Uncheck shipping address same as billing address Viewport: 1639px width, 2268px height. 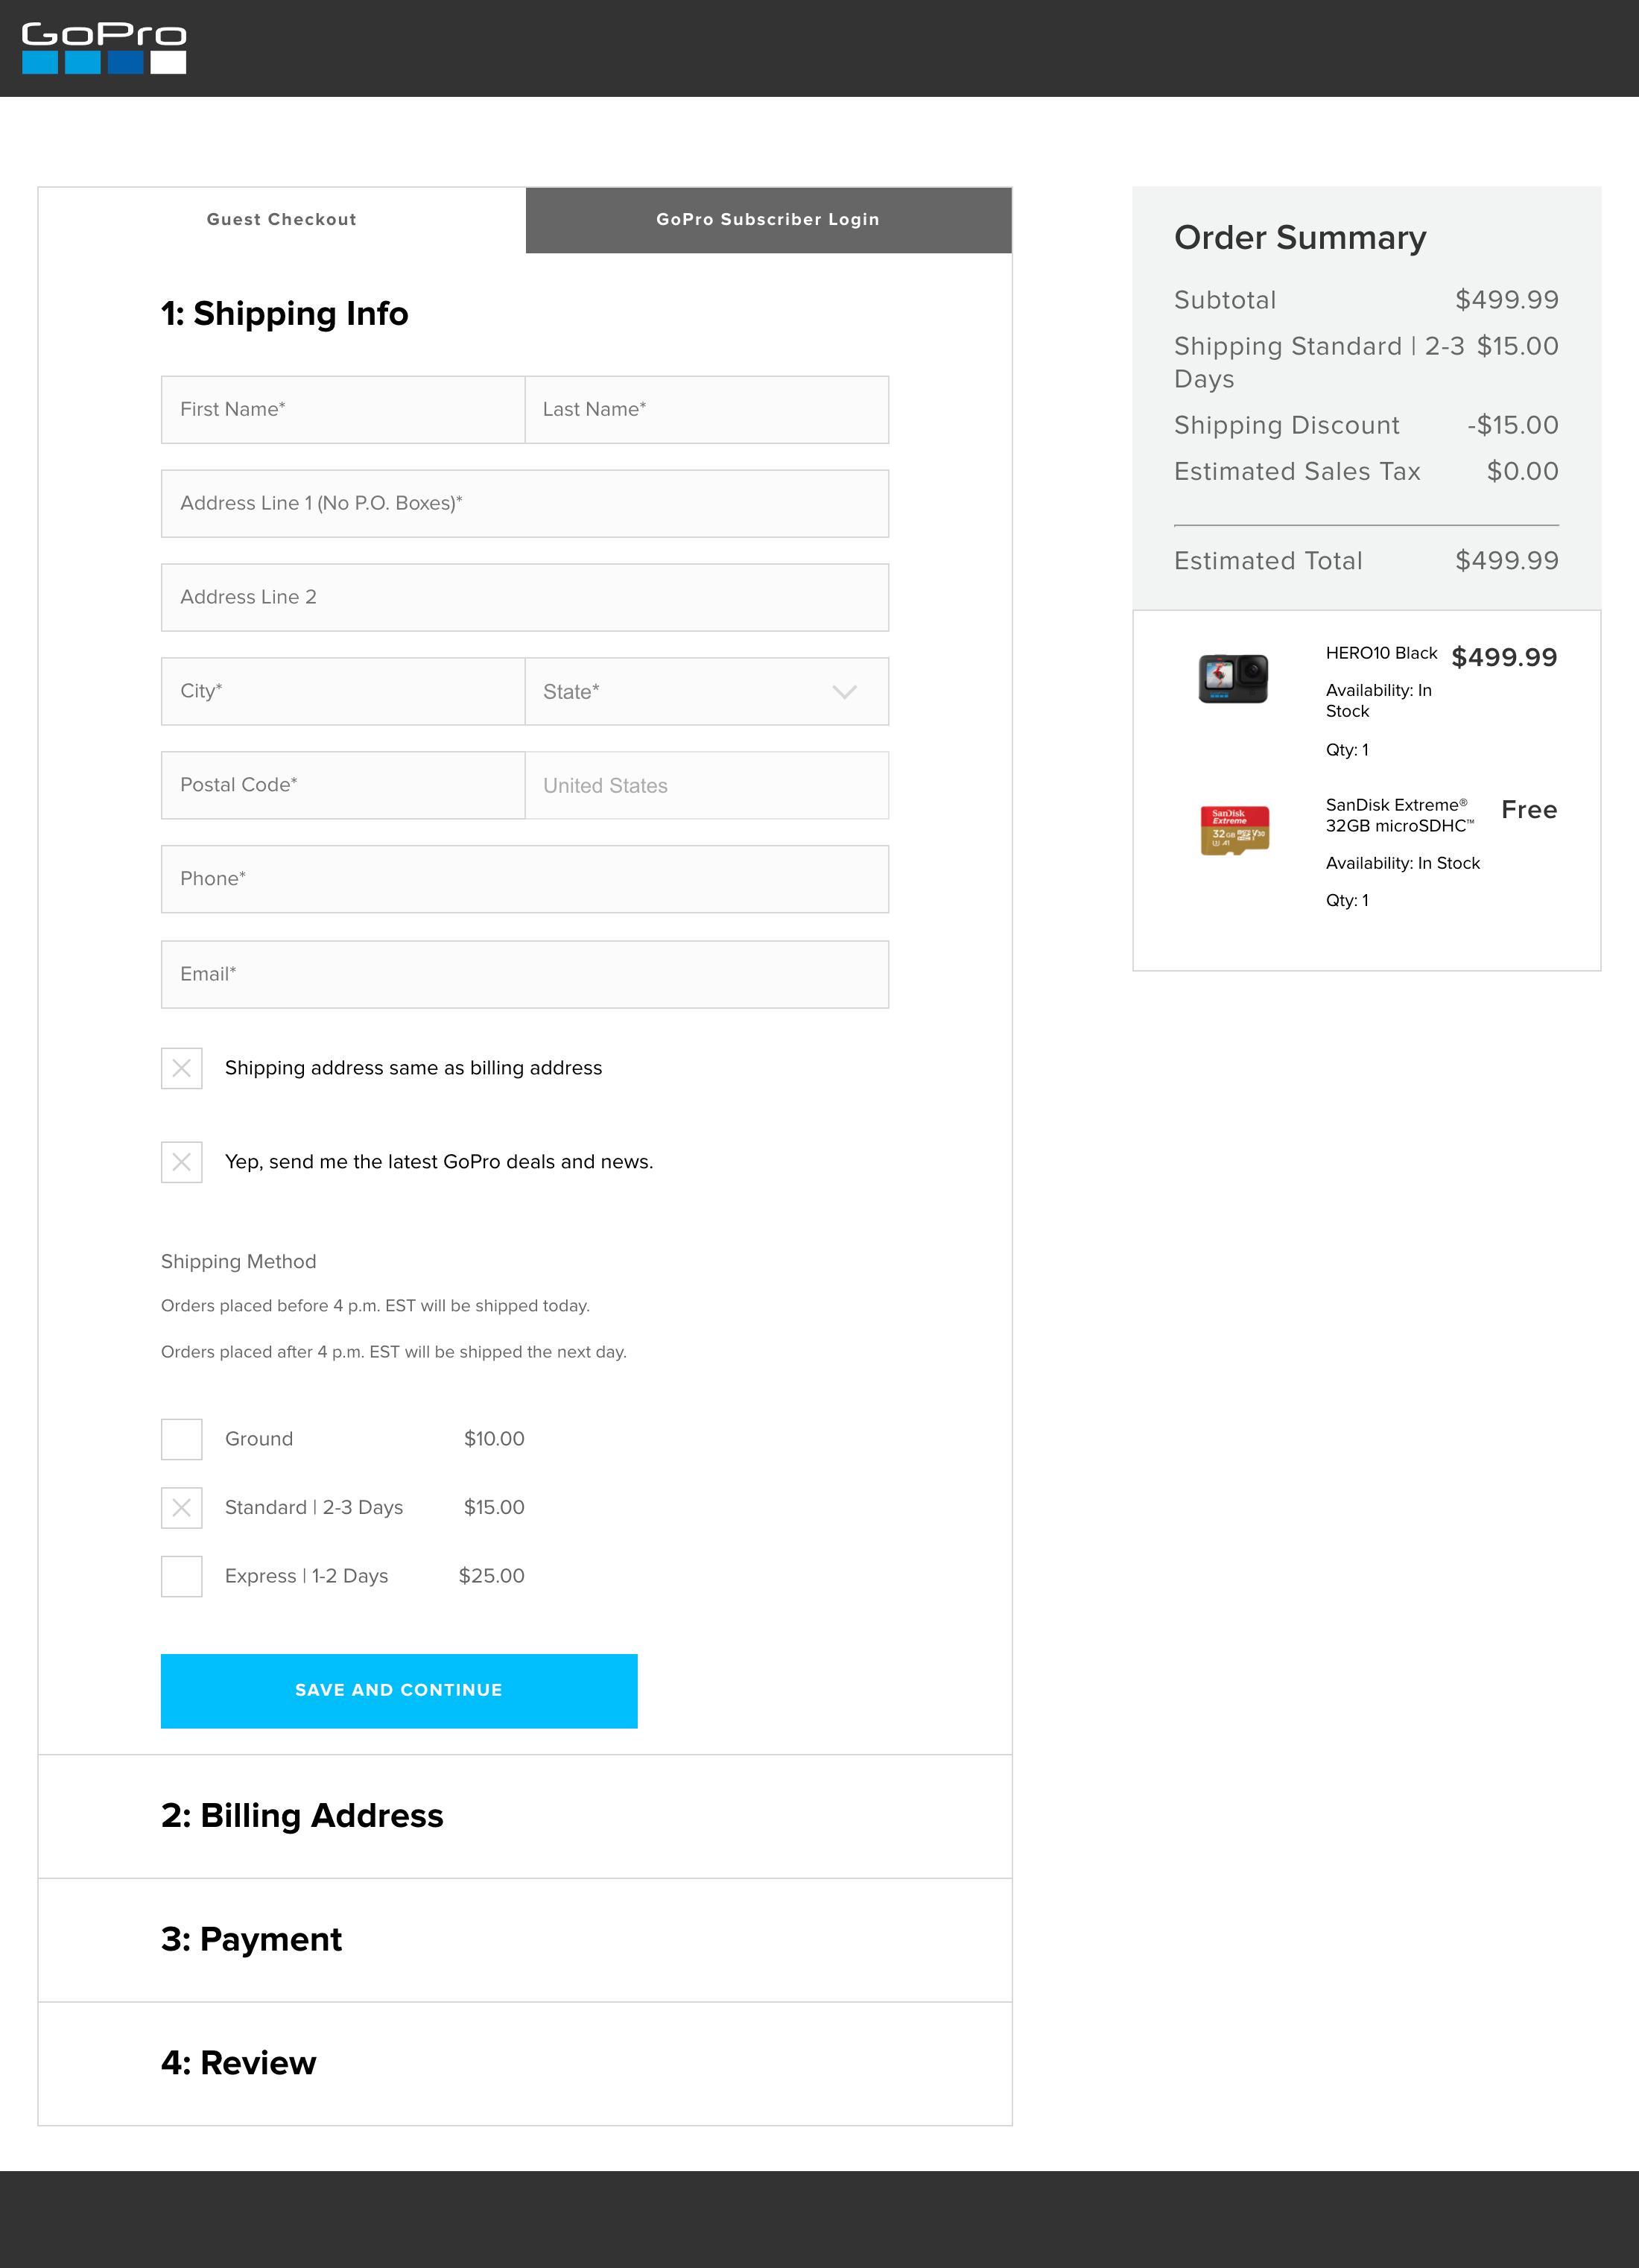pyautogui.click(x=181, y=1068)
